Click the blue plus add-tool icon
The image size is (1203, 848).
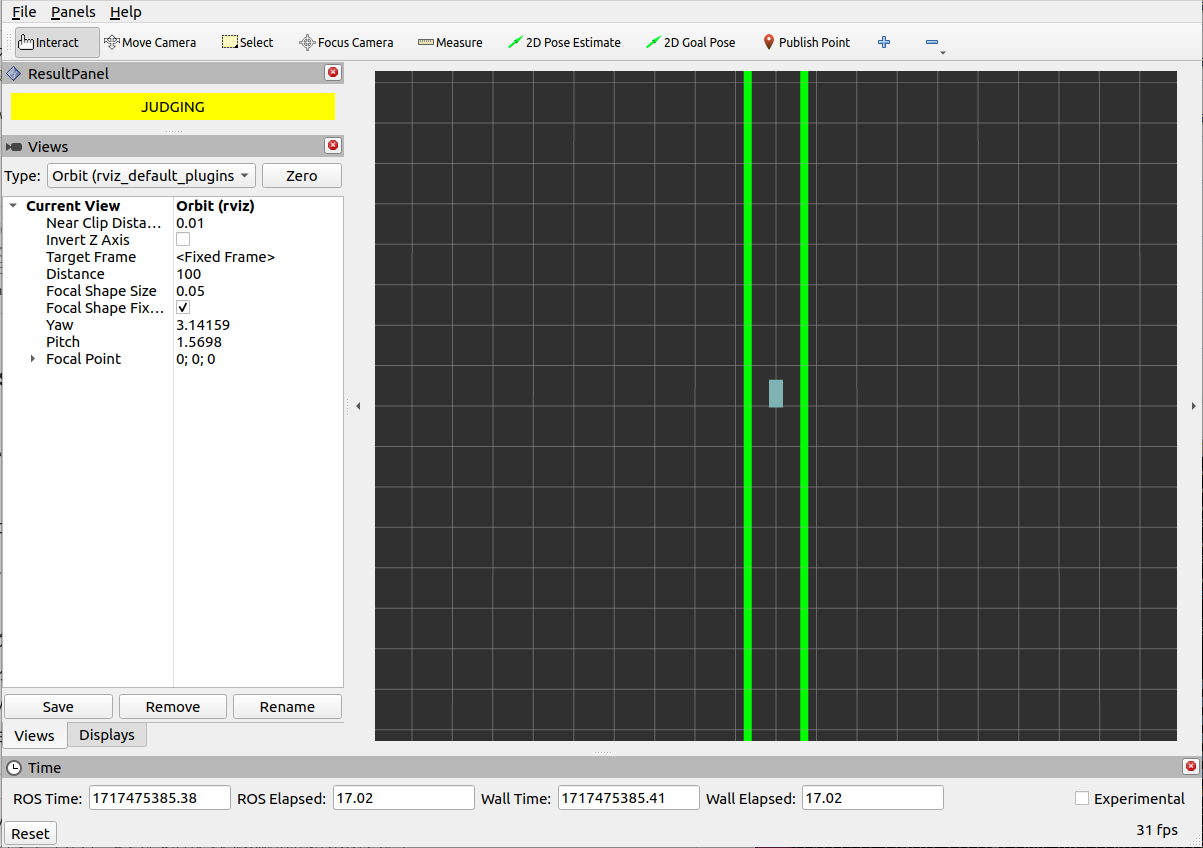(x=884, y=42)
